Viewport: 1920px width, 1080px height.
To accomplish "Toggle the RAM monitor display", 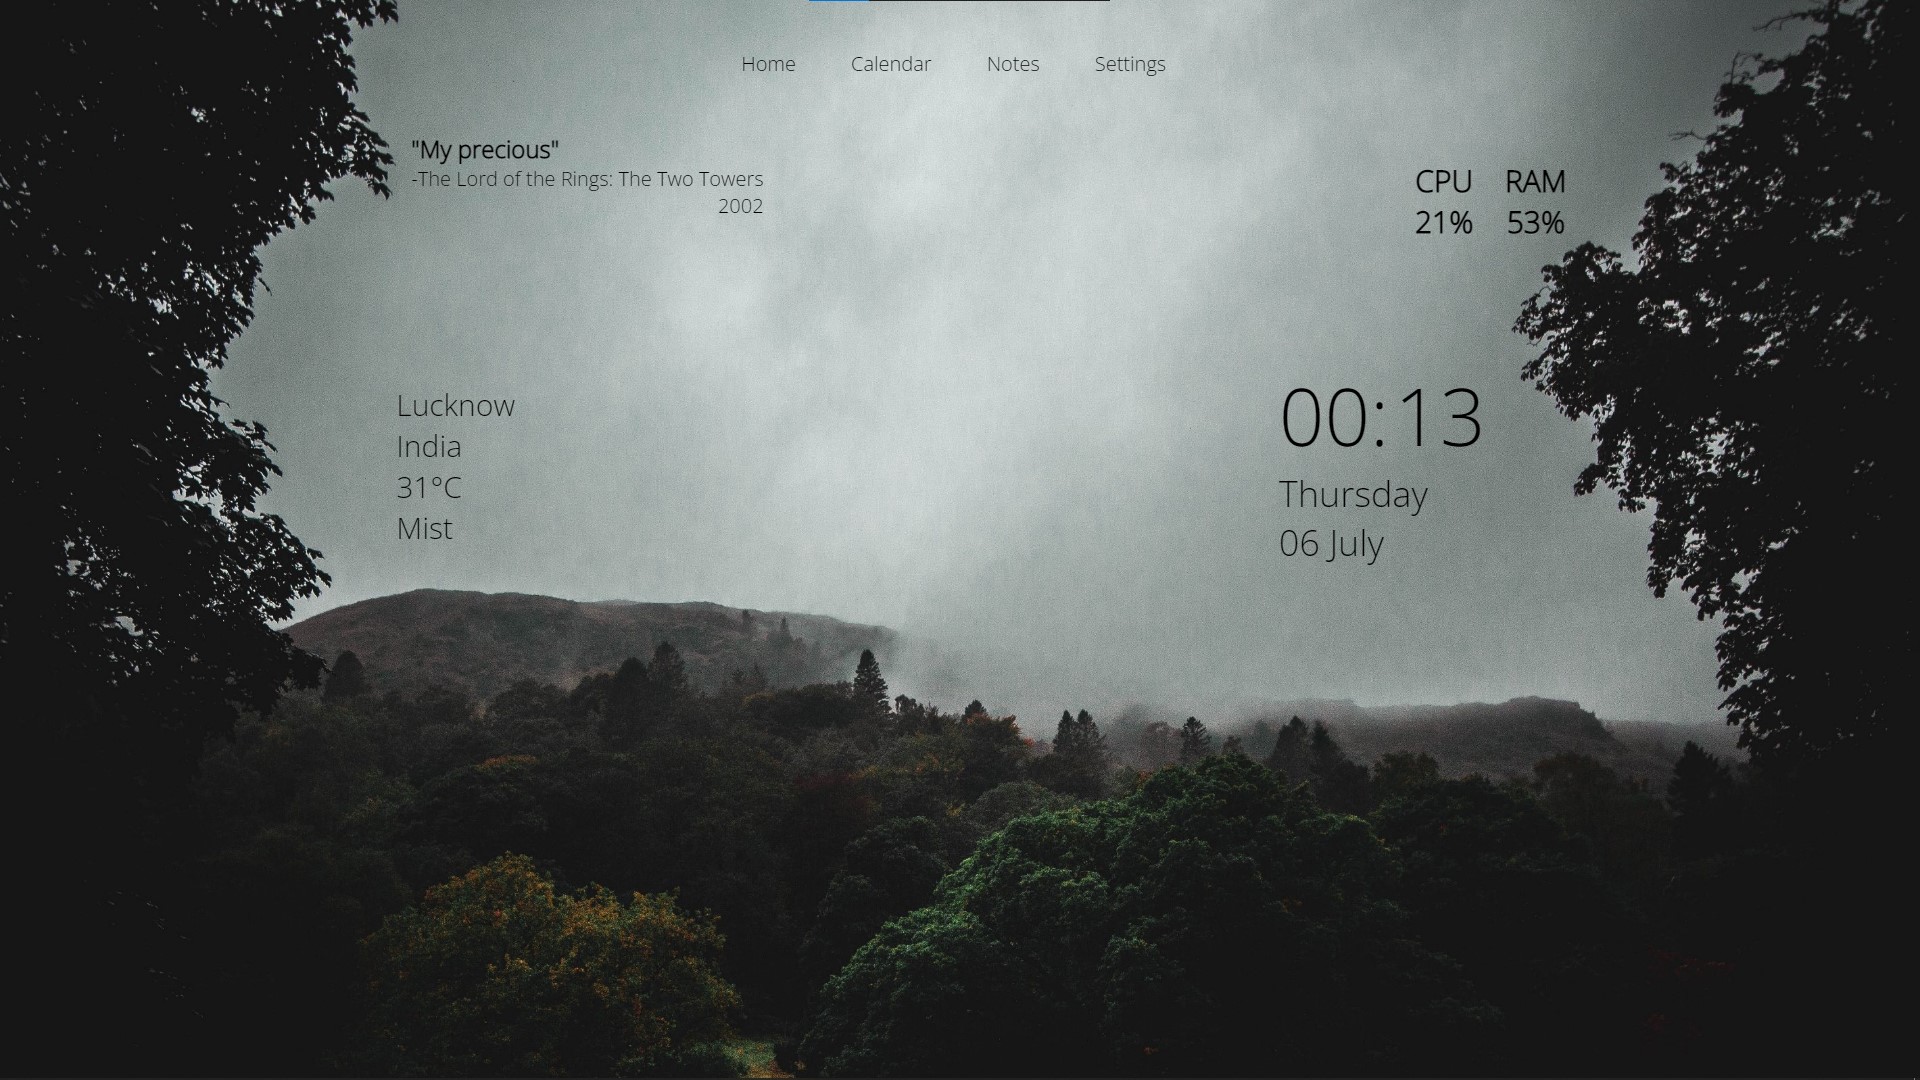I will [x=1535, y=200].
